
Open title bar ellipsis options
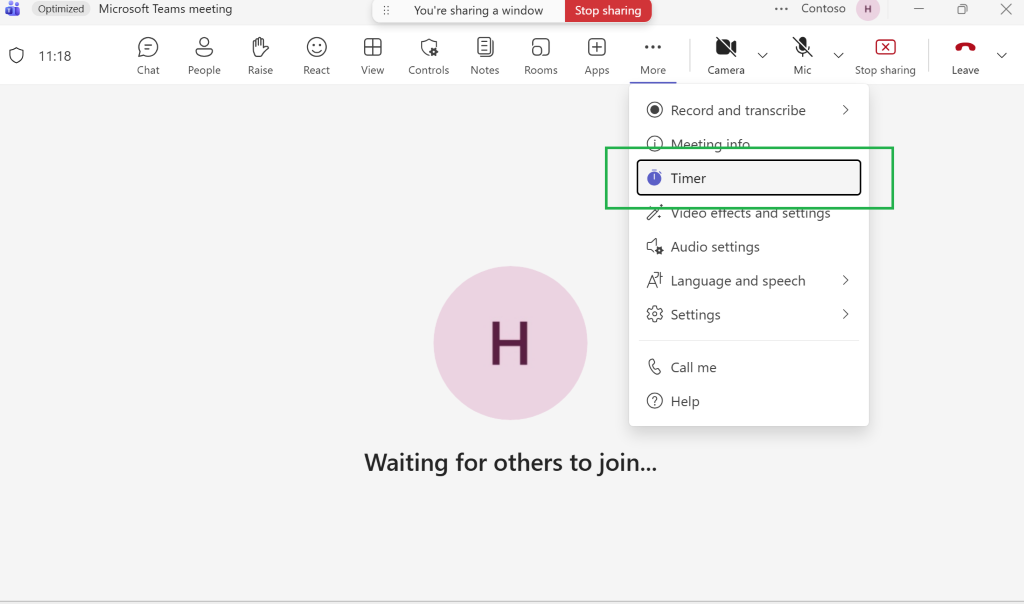click(781, 9)
